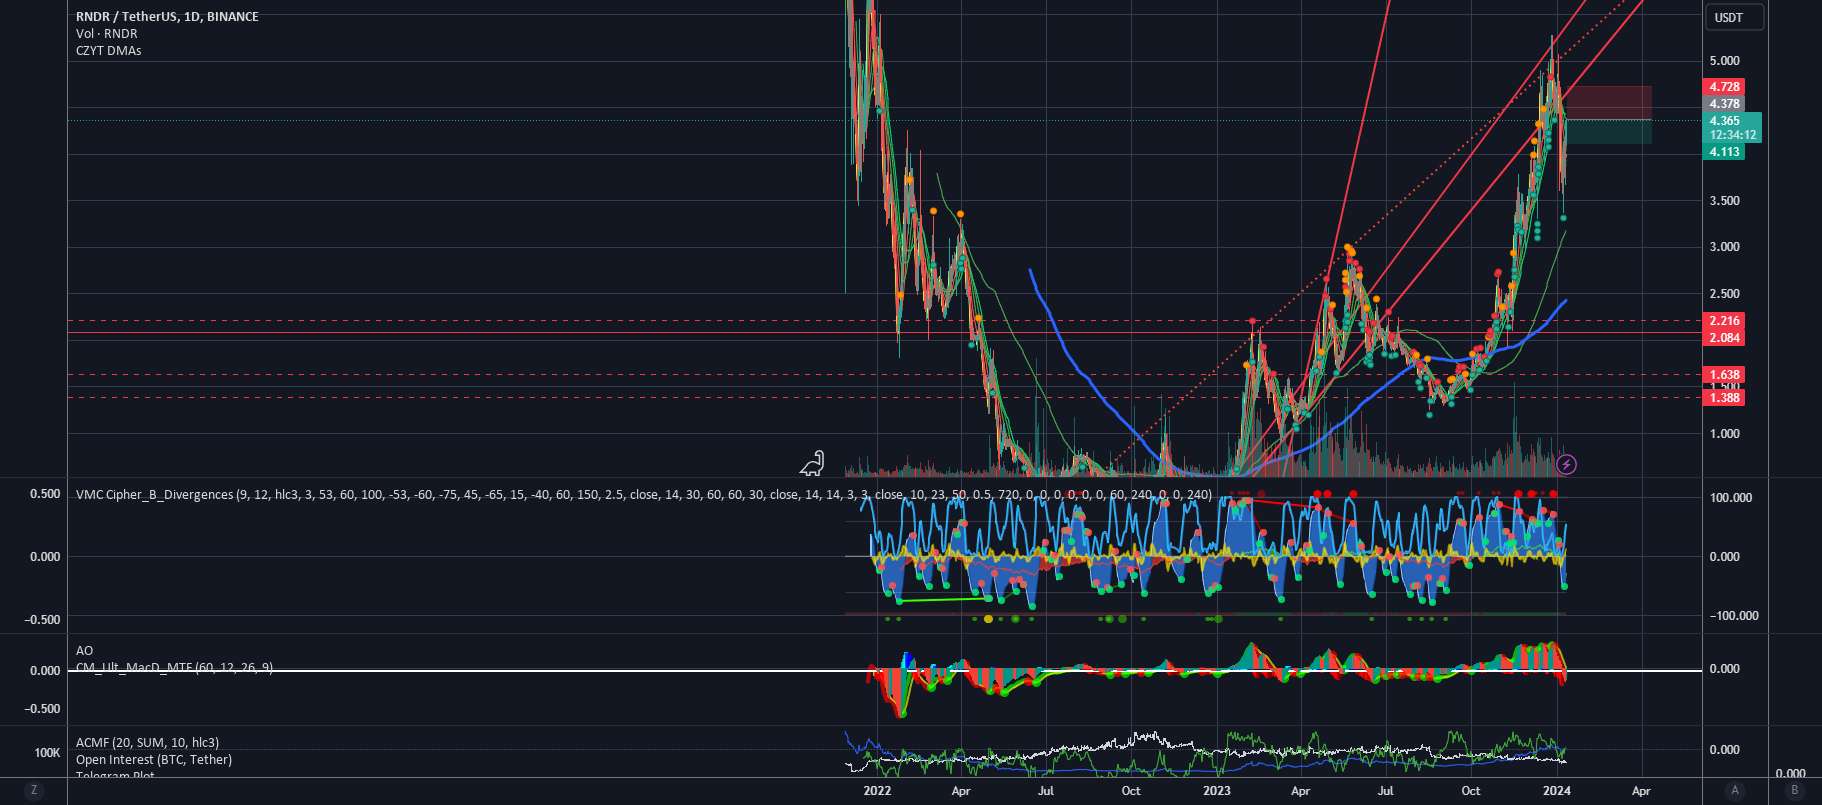
Task: Select the ACMF (20, SUM, 10, hlc3) label
Action: tap(147, 742)
